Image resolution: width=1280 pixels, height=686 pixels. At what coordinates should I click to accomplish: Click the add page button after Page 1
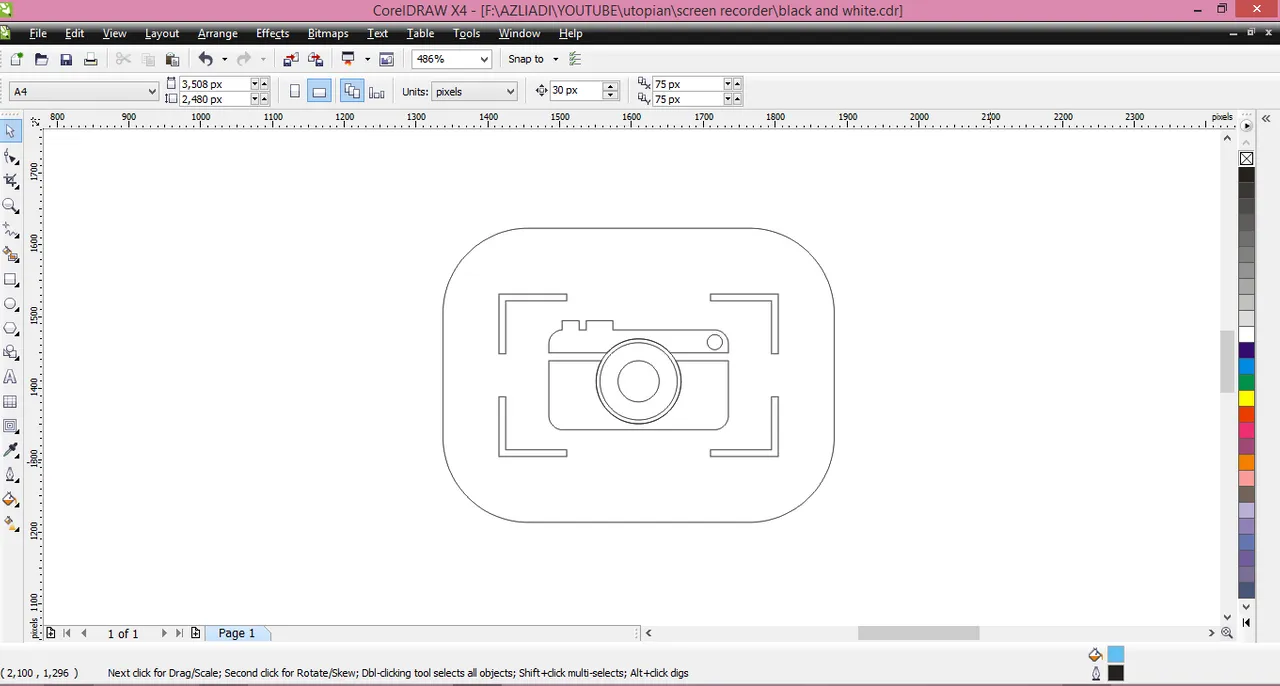coord(195,633)
